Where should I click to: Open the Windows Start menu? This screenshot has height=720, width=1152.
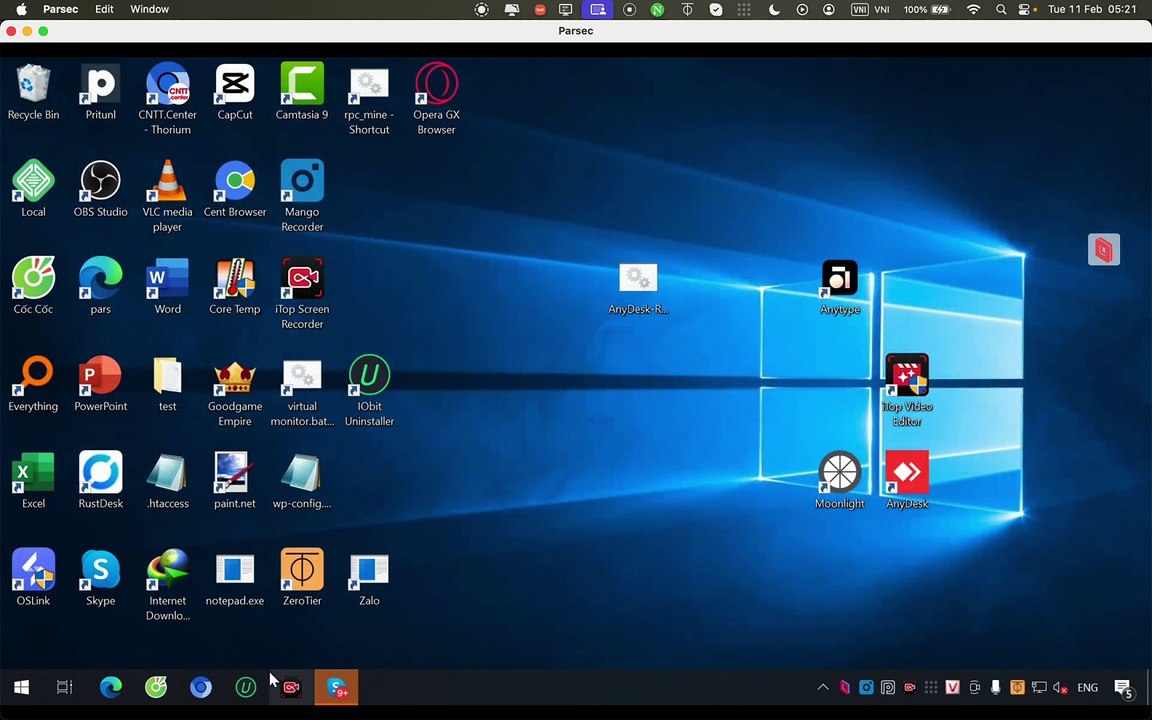pyautogui.click(x=21, y=687)
